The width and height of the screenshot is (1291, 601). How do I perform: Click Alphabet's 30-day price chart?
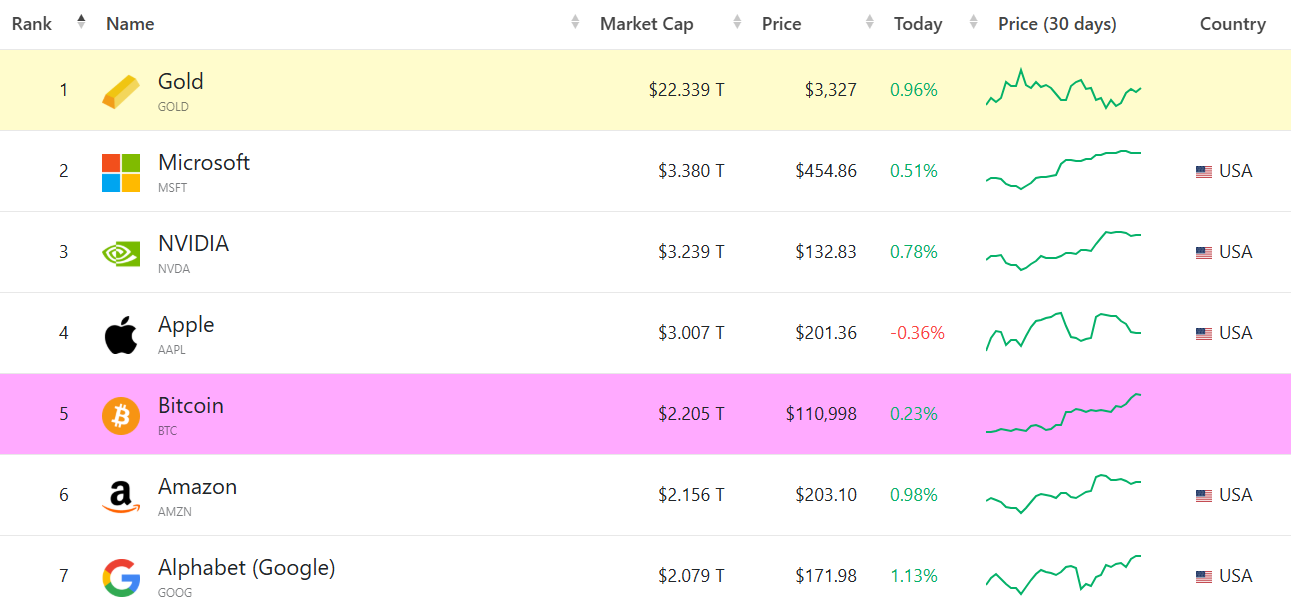pos(1064,575)
